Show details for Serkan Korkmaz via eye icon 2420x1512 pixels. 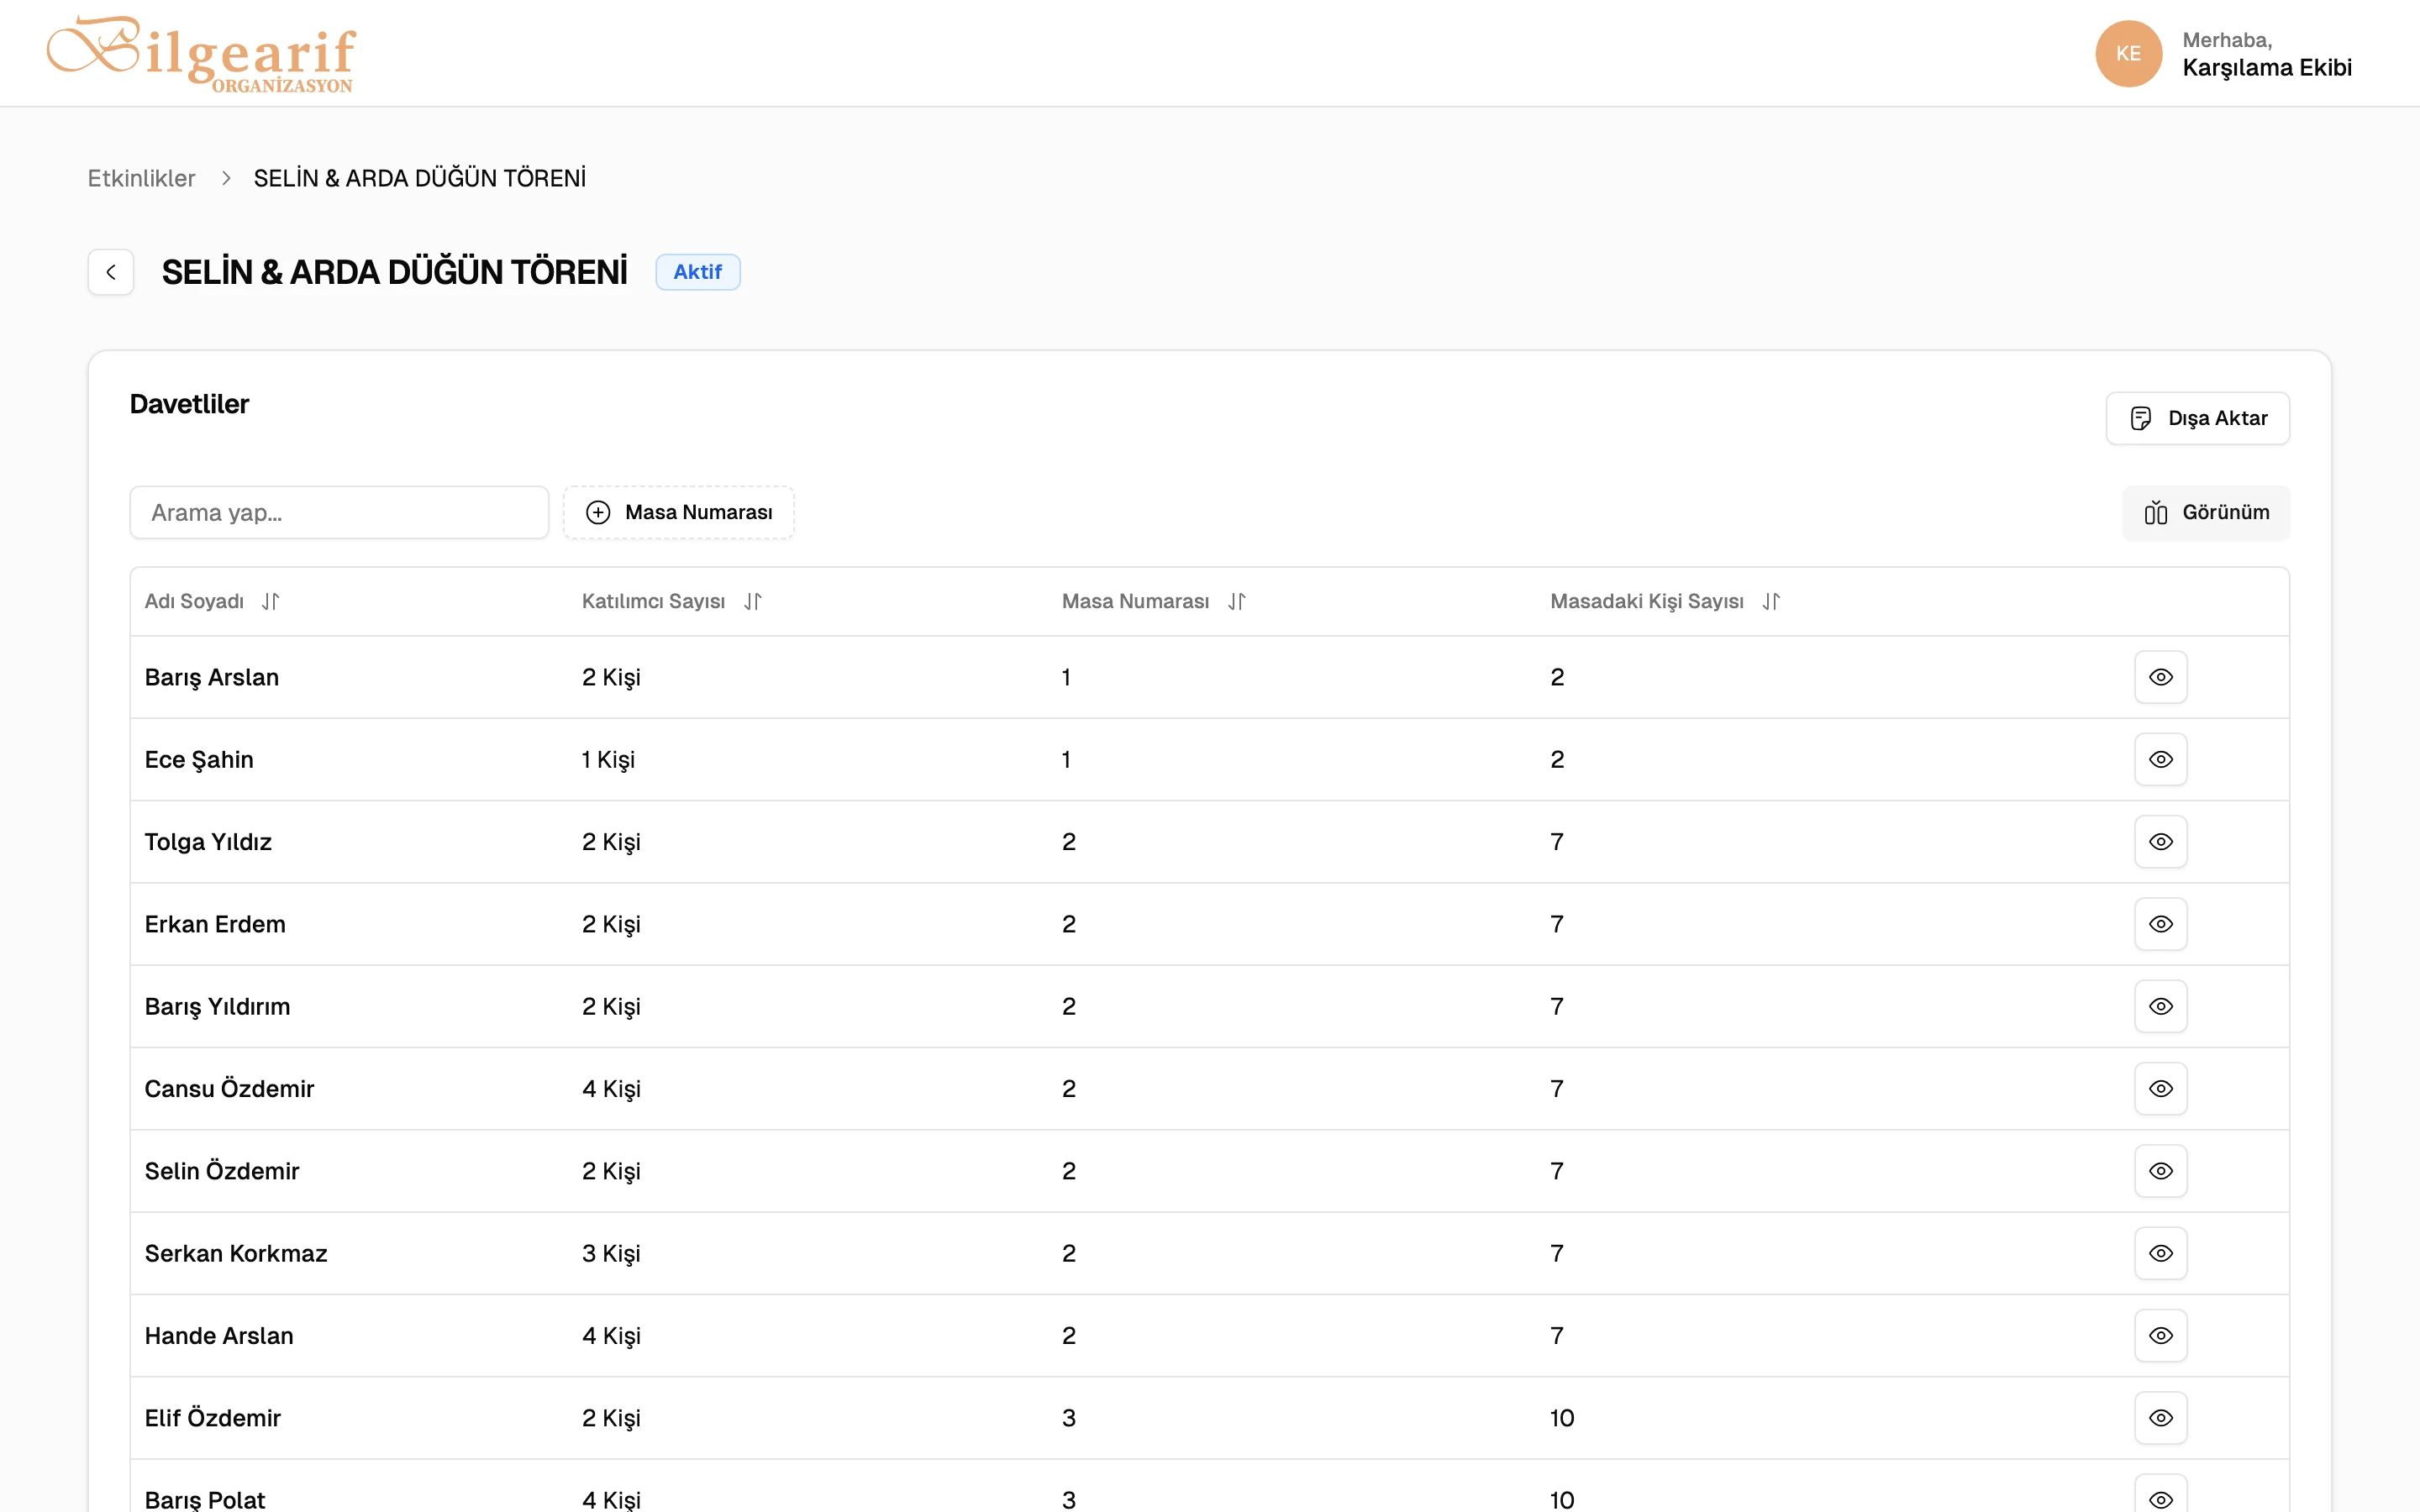pyautogui.click(x=2160, y=1253)
